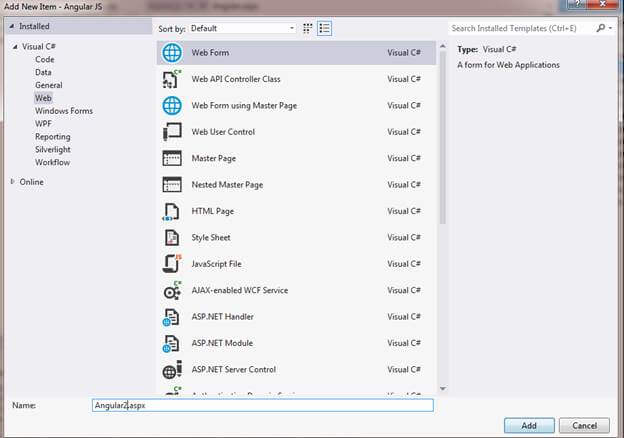Click the Nested Master Page icon

[172, 185]
